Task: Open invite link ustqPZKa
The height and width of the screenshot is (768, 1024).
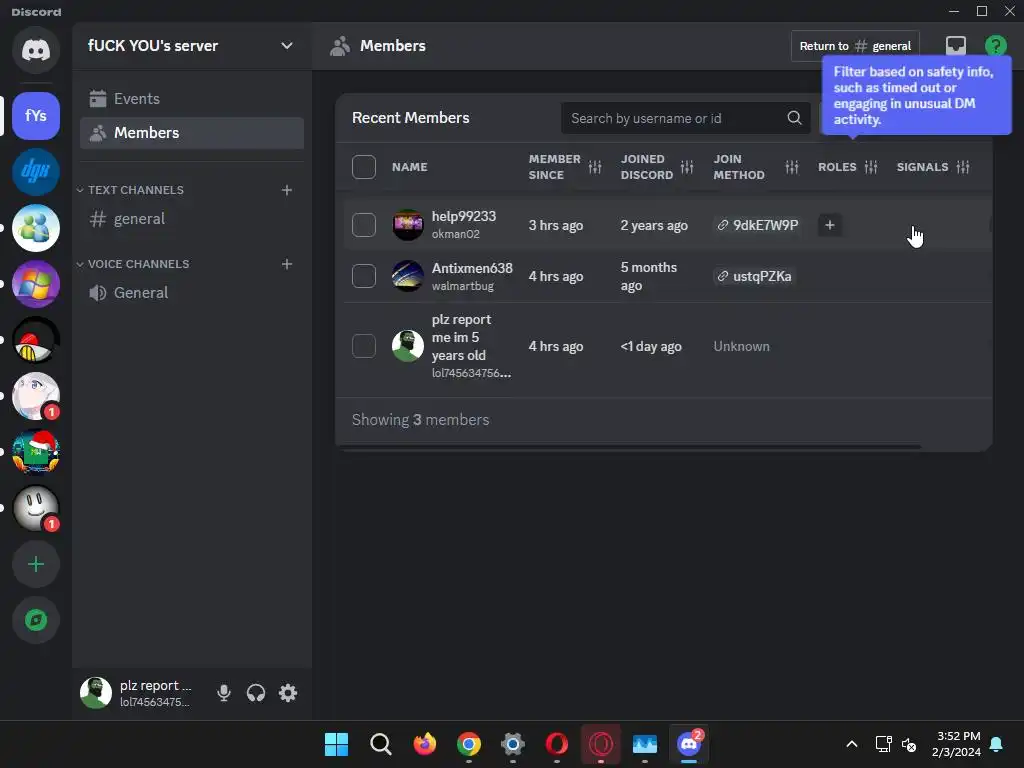Action: point(754,276)
